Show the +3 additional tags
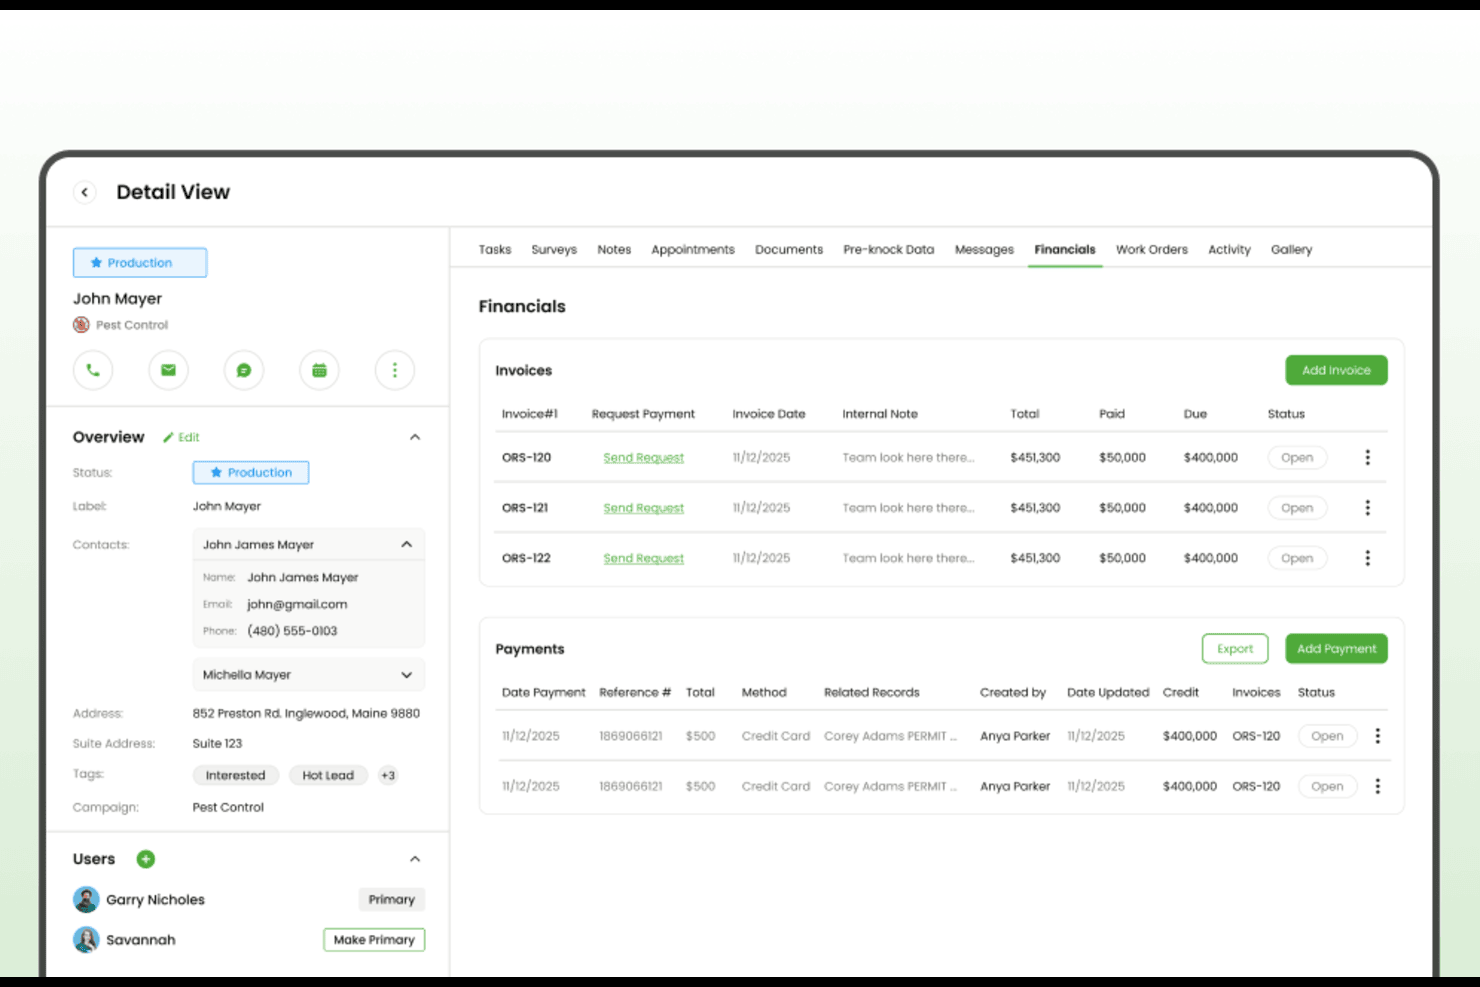Image resolution: width=1480 pixels, height=987 pixels. tap(388, 775)
